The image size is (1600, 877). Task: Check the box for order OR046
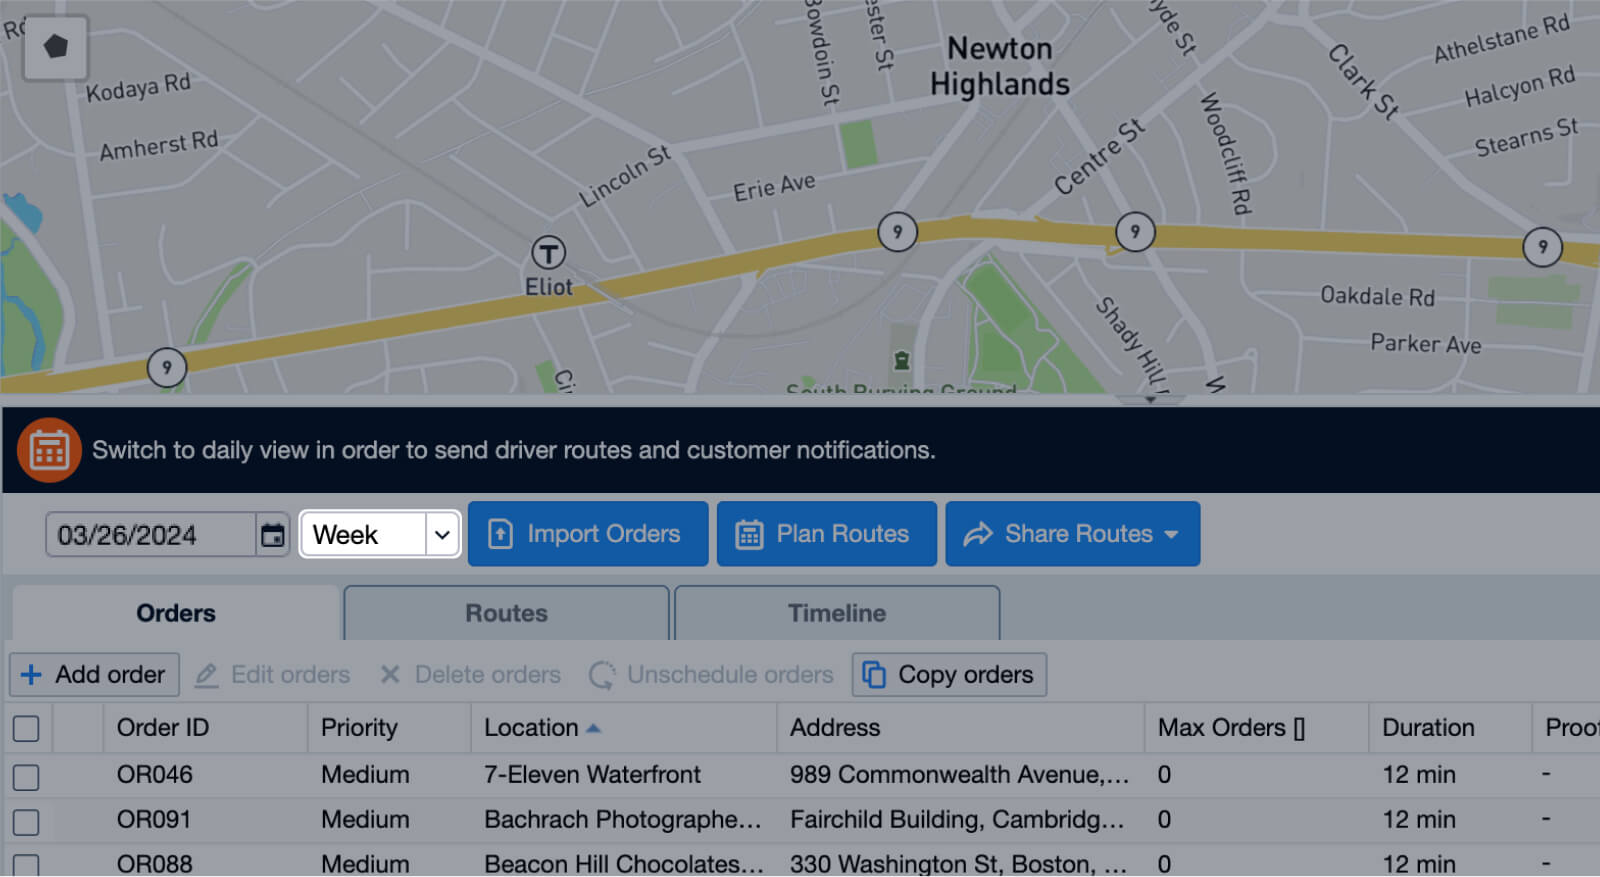(26, 776)
